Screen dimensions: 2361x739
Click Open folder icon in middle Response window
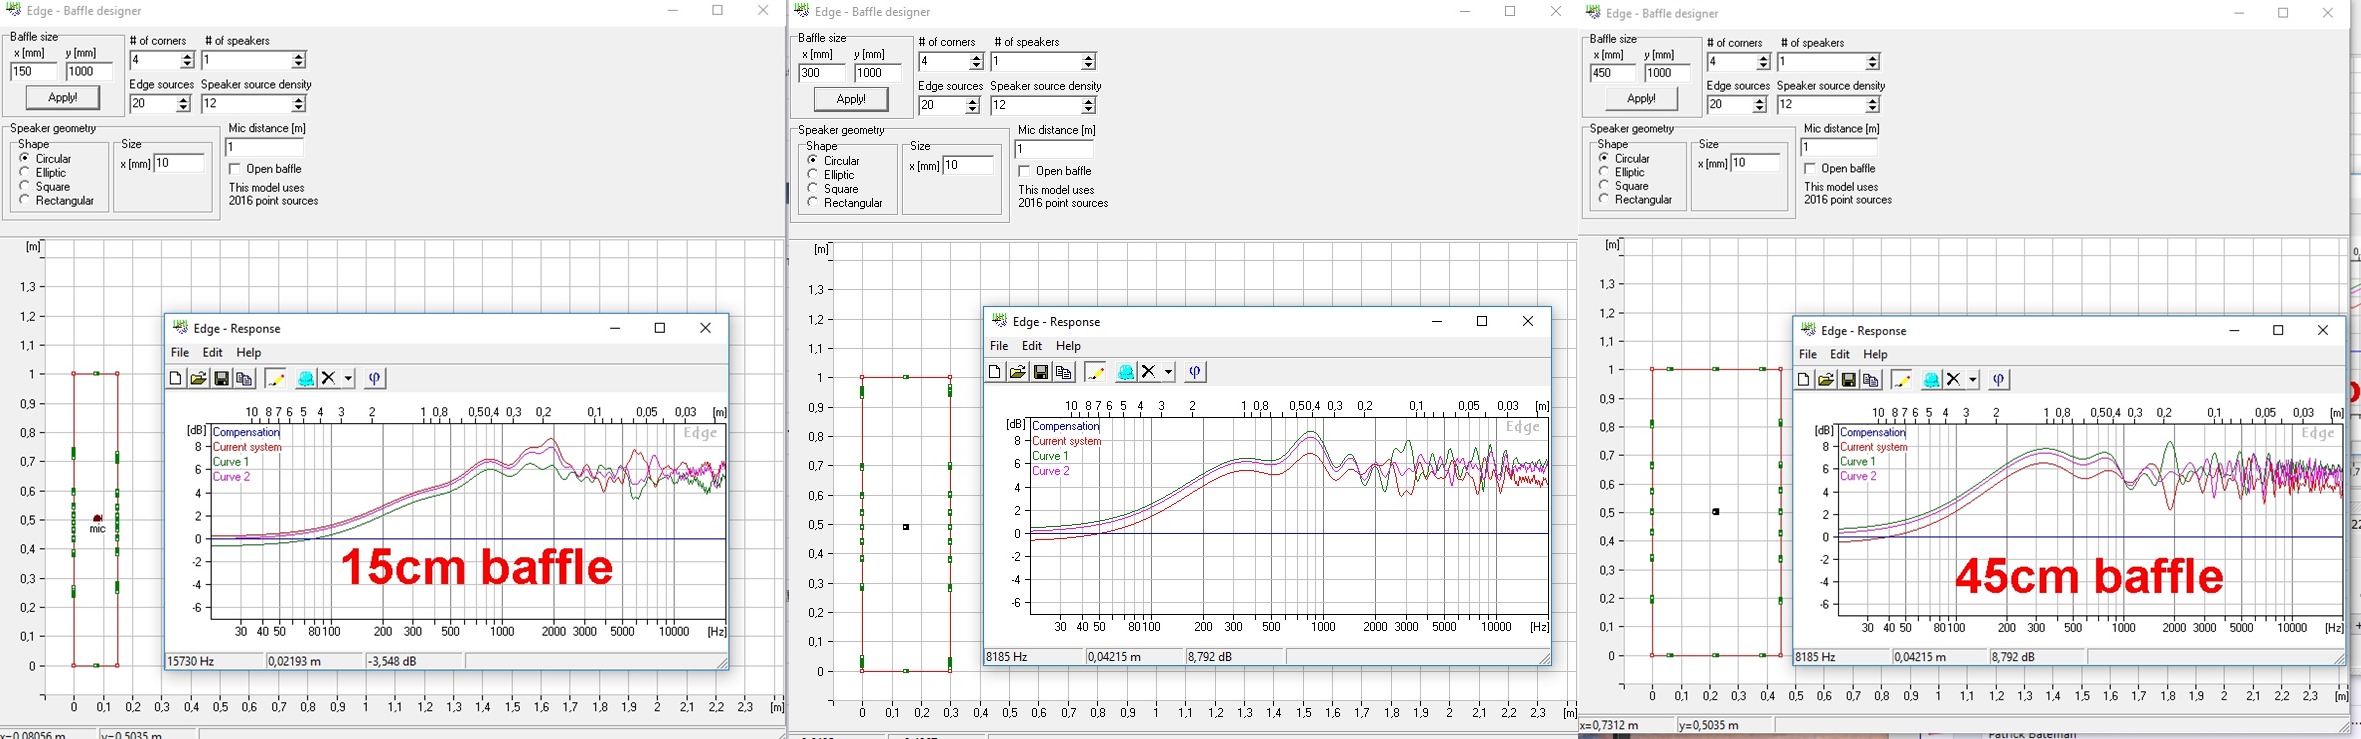(x=1018, y=372)
